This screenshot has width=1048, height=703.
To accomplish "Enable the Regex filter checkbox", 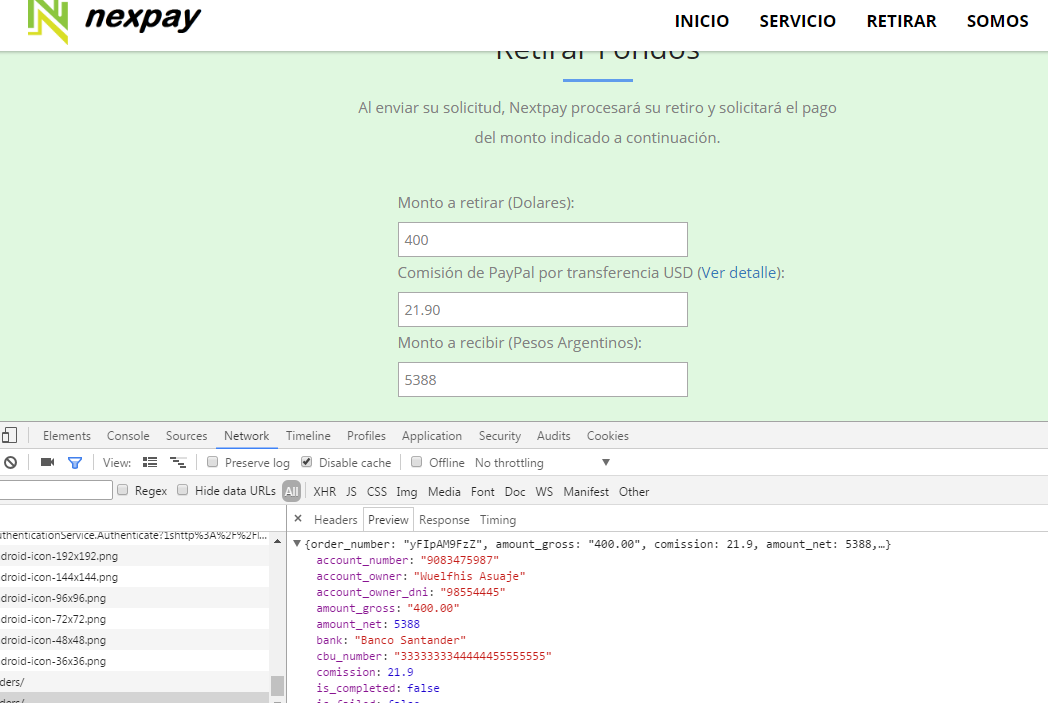I will pos(122,490).
